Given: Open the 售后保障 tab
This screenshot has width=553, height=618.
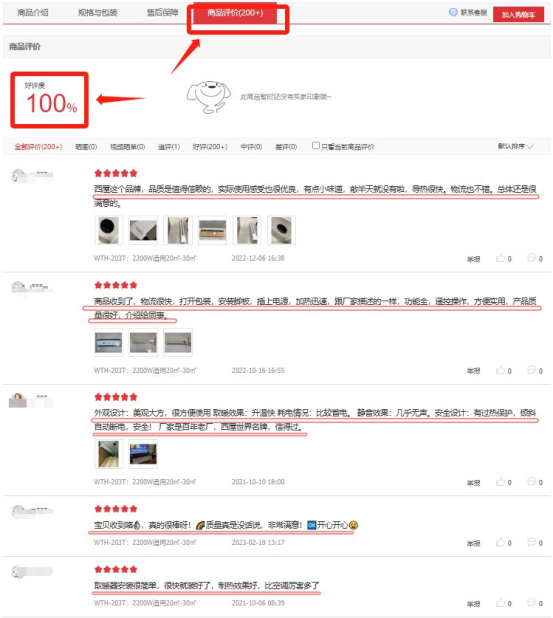Looking at the screenshot, I should (x=162, y=13).
